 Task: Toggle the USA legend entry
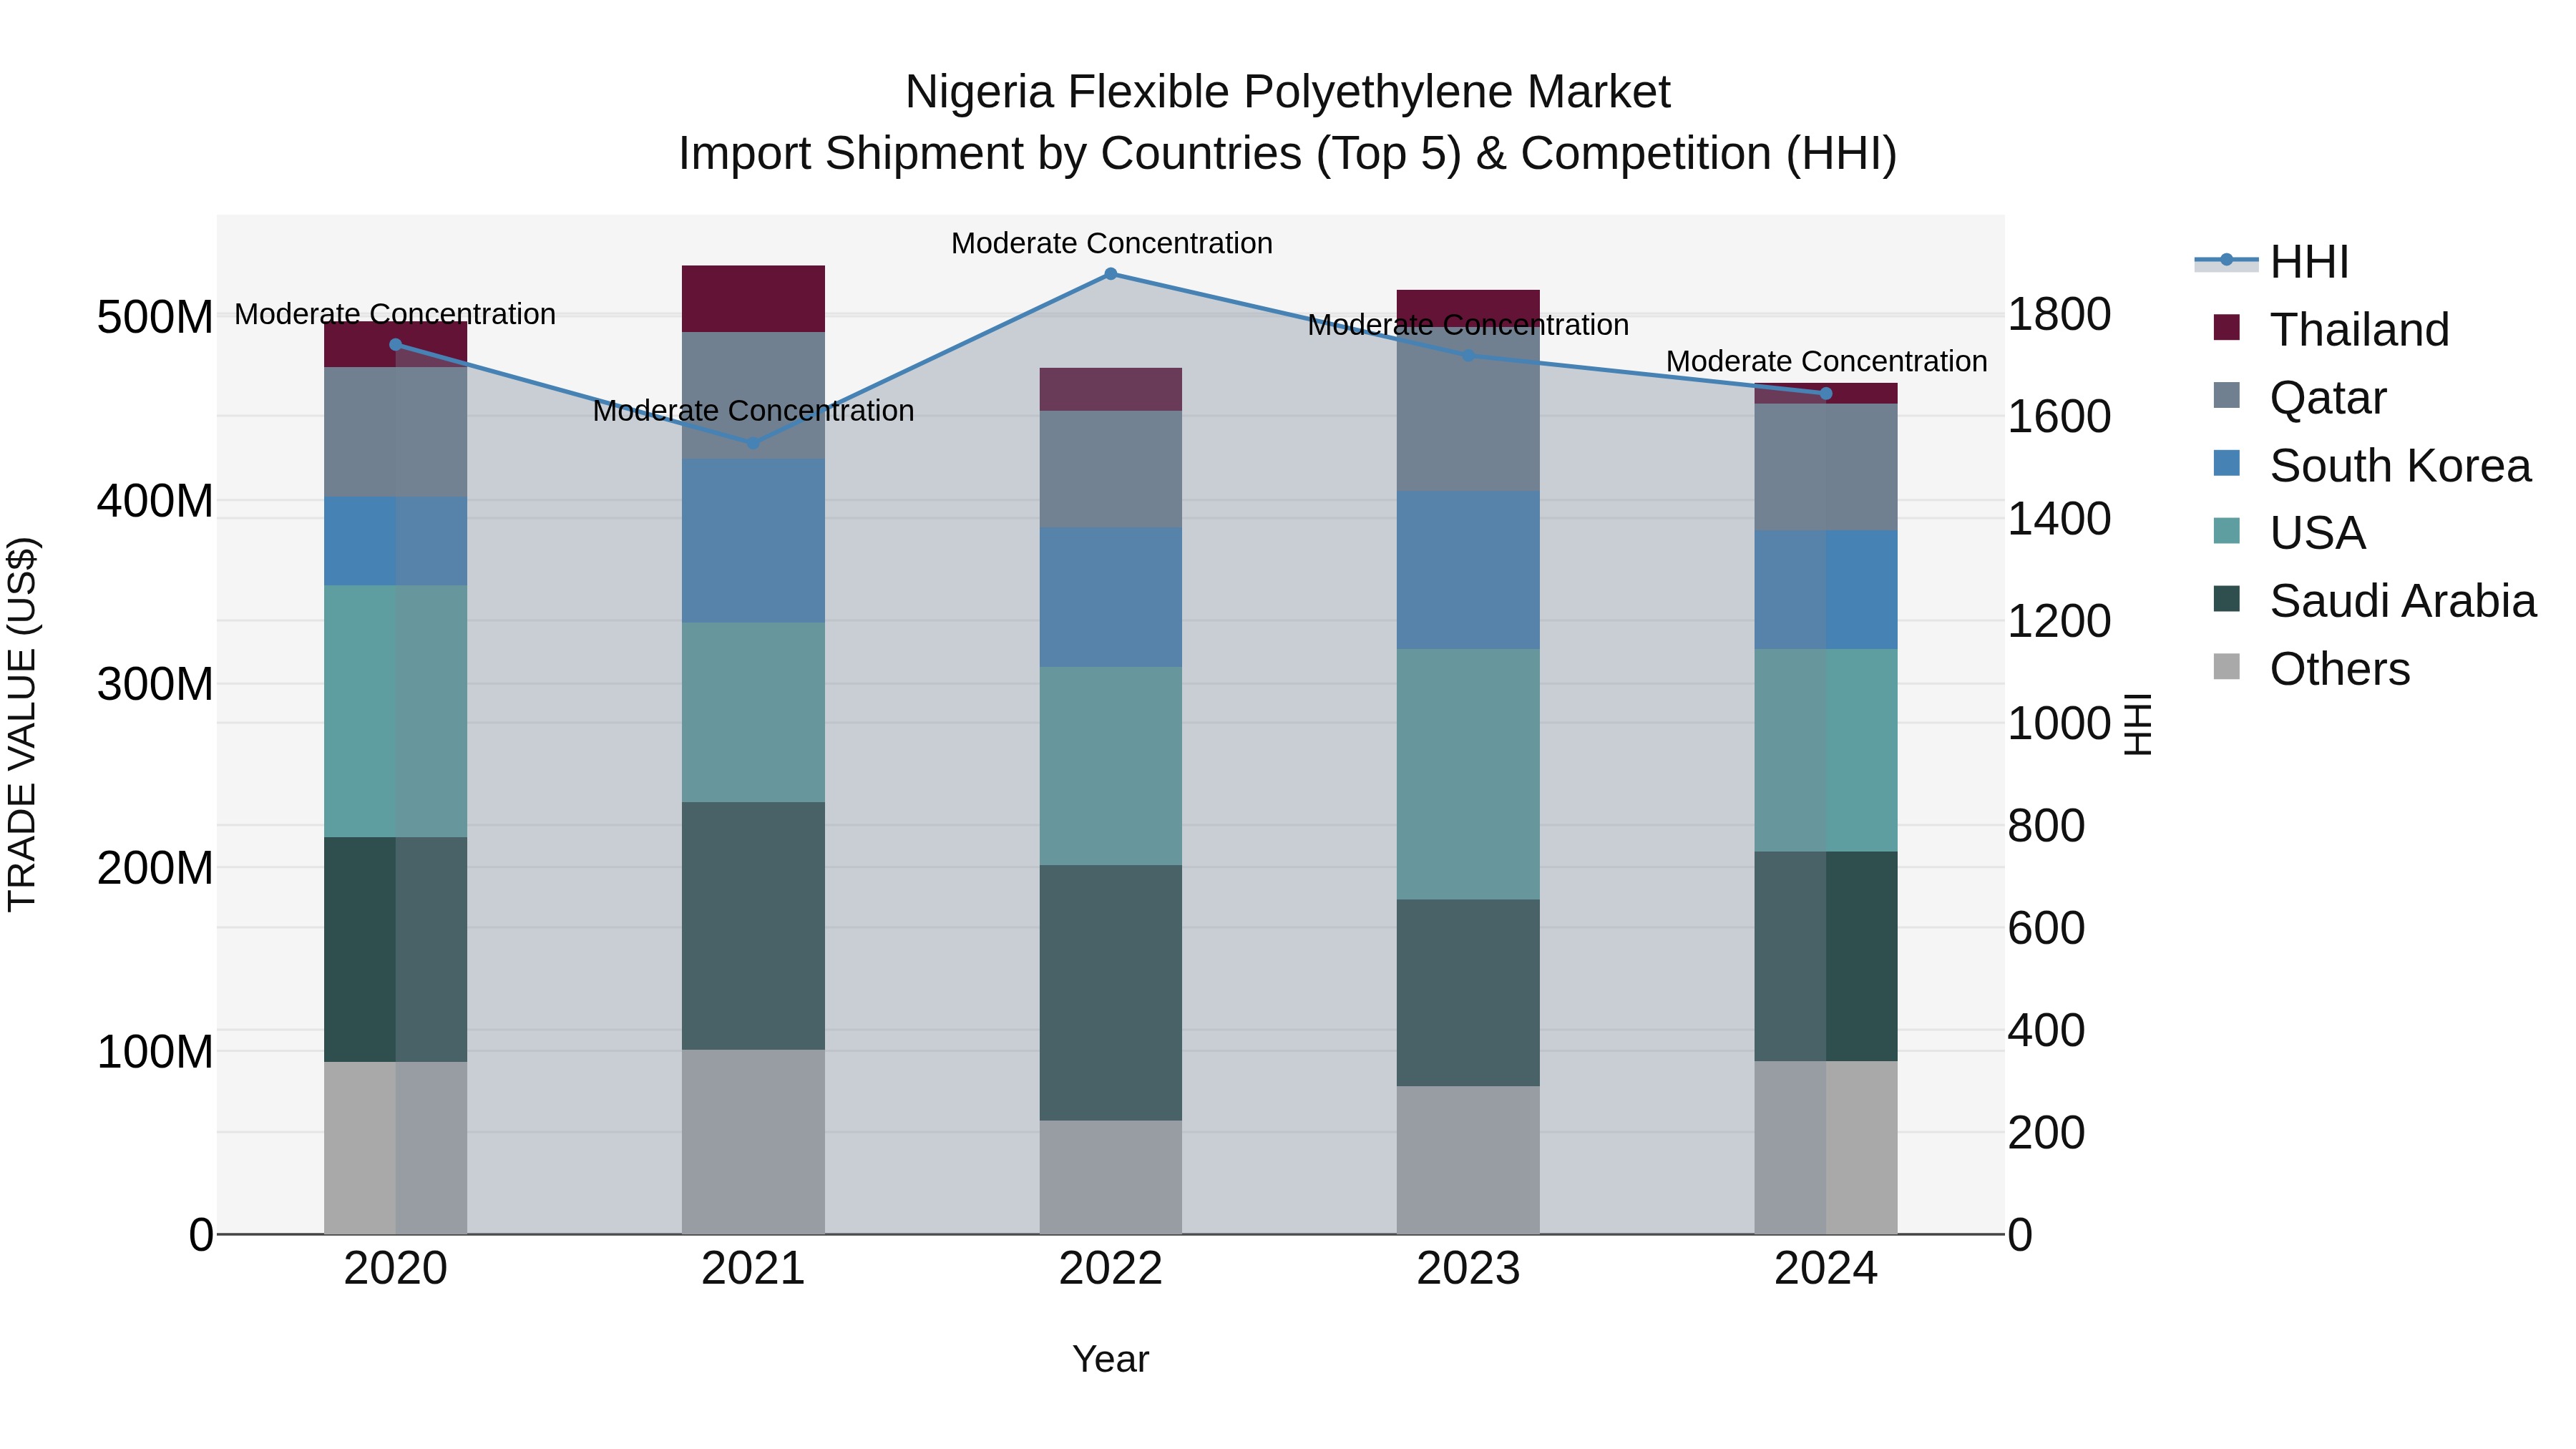coord(2290,532)
